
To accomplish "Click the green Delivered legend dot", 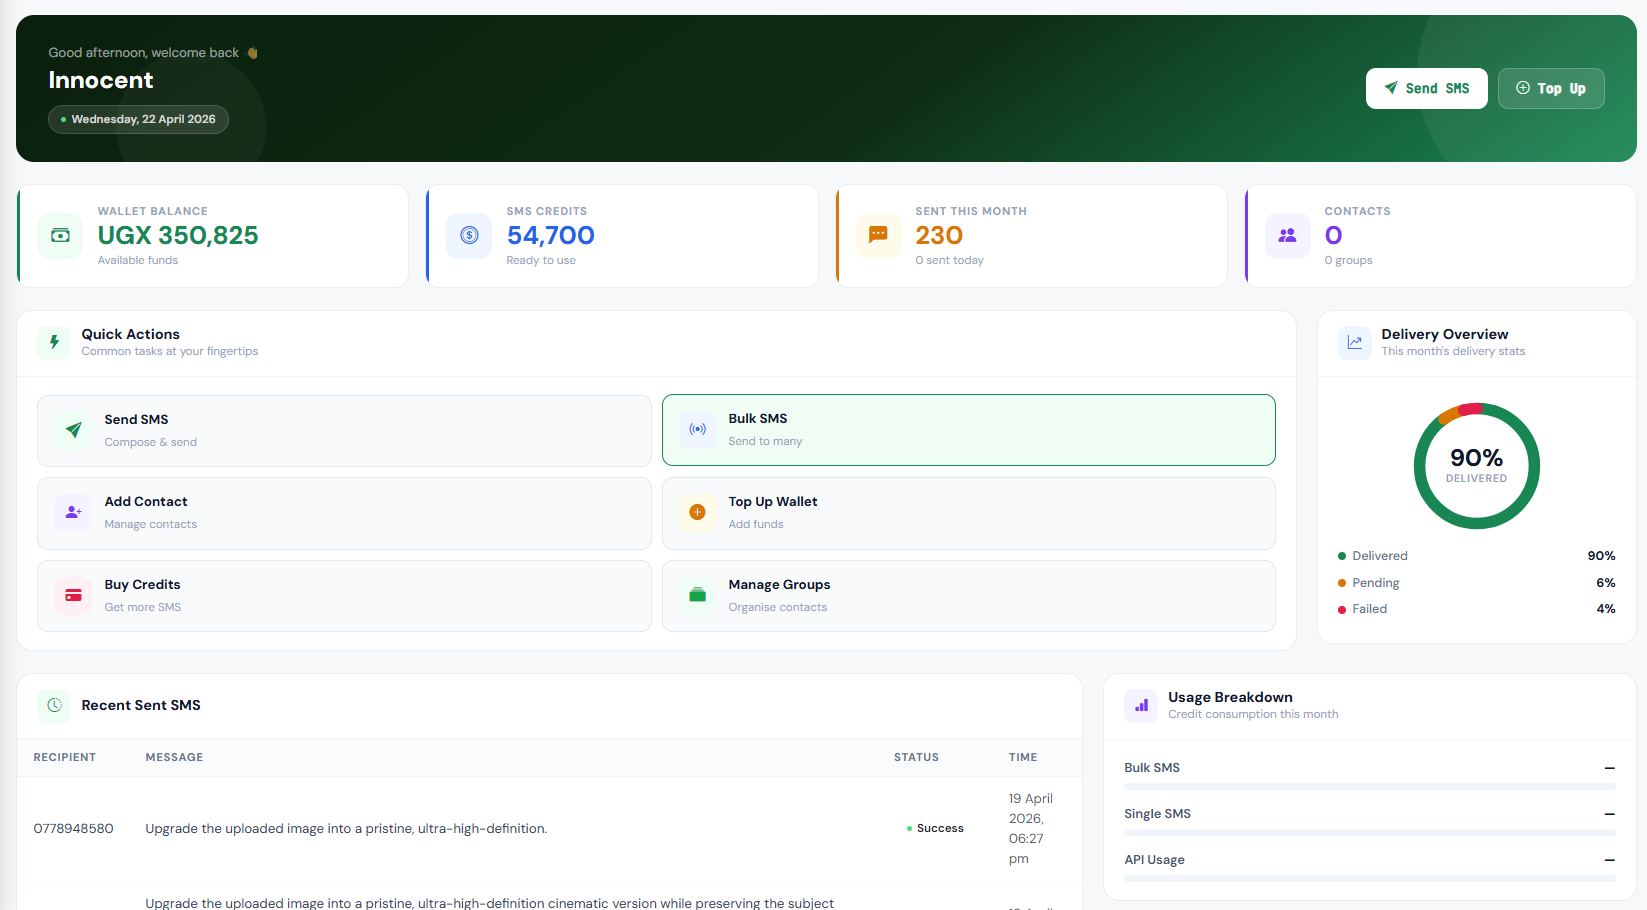I will tap(1342, 556).
